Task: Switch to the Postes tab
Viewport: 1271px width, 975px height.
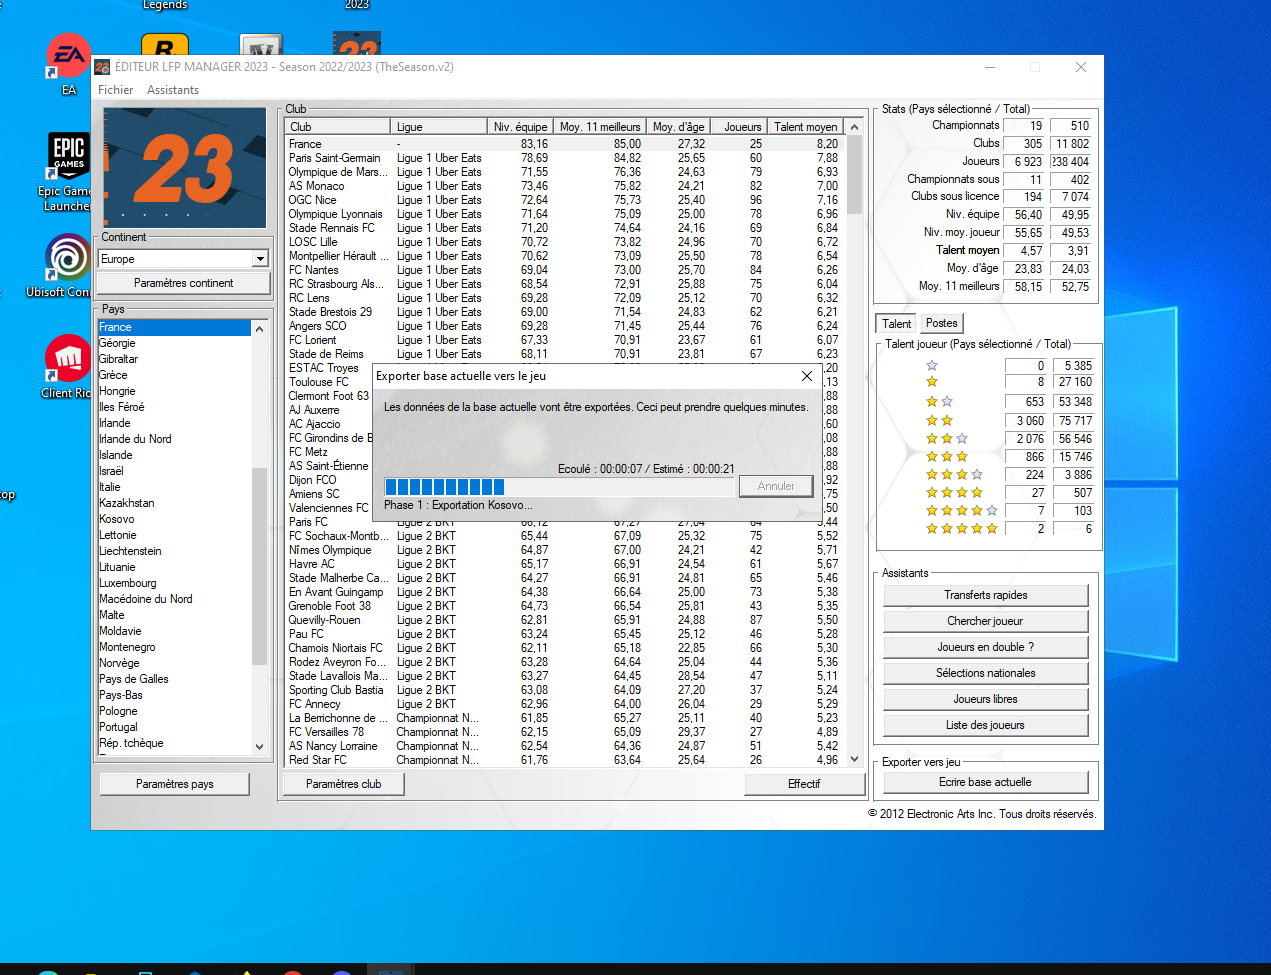Action: point(941,323)
